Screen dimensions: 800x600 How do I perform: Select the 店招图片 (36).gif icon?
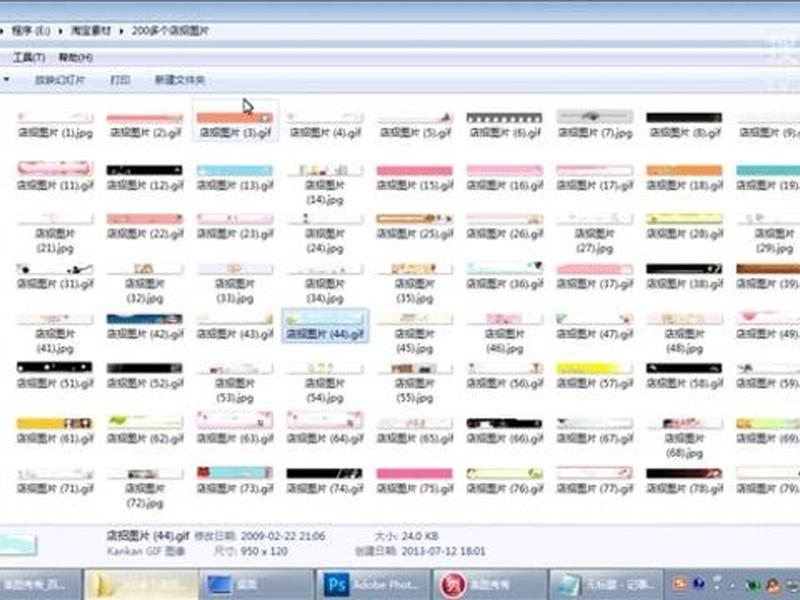pos(504,268)
